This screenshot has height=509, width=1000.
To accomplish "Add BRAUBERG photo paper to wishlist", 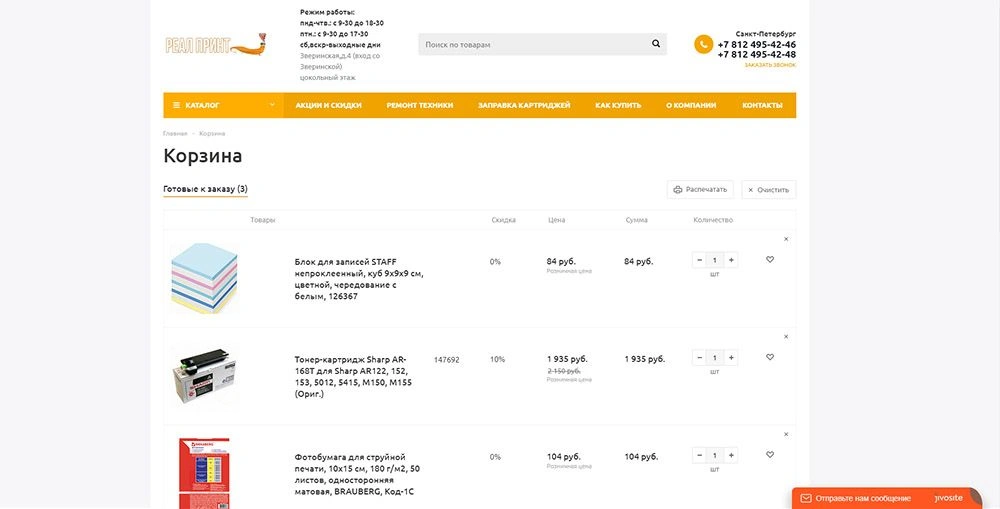I will pyautogui.click(x=770, y=455).
